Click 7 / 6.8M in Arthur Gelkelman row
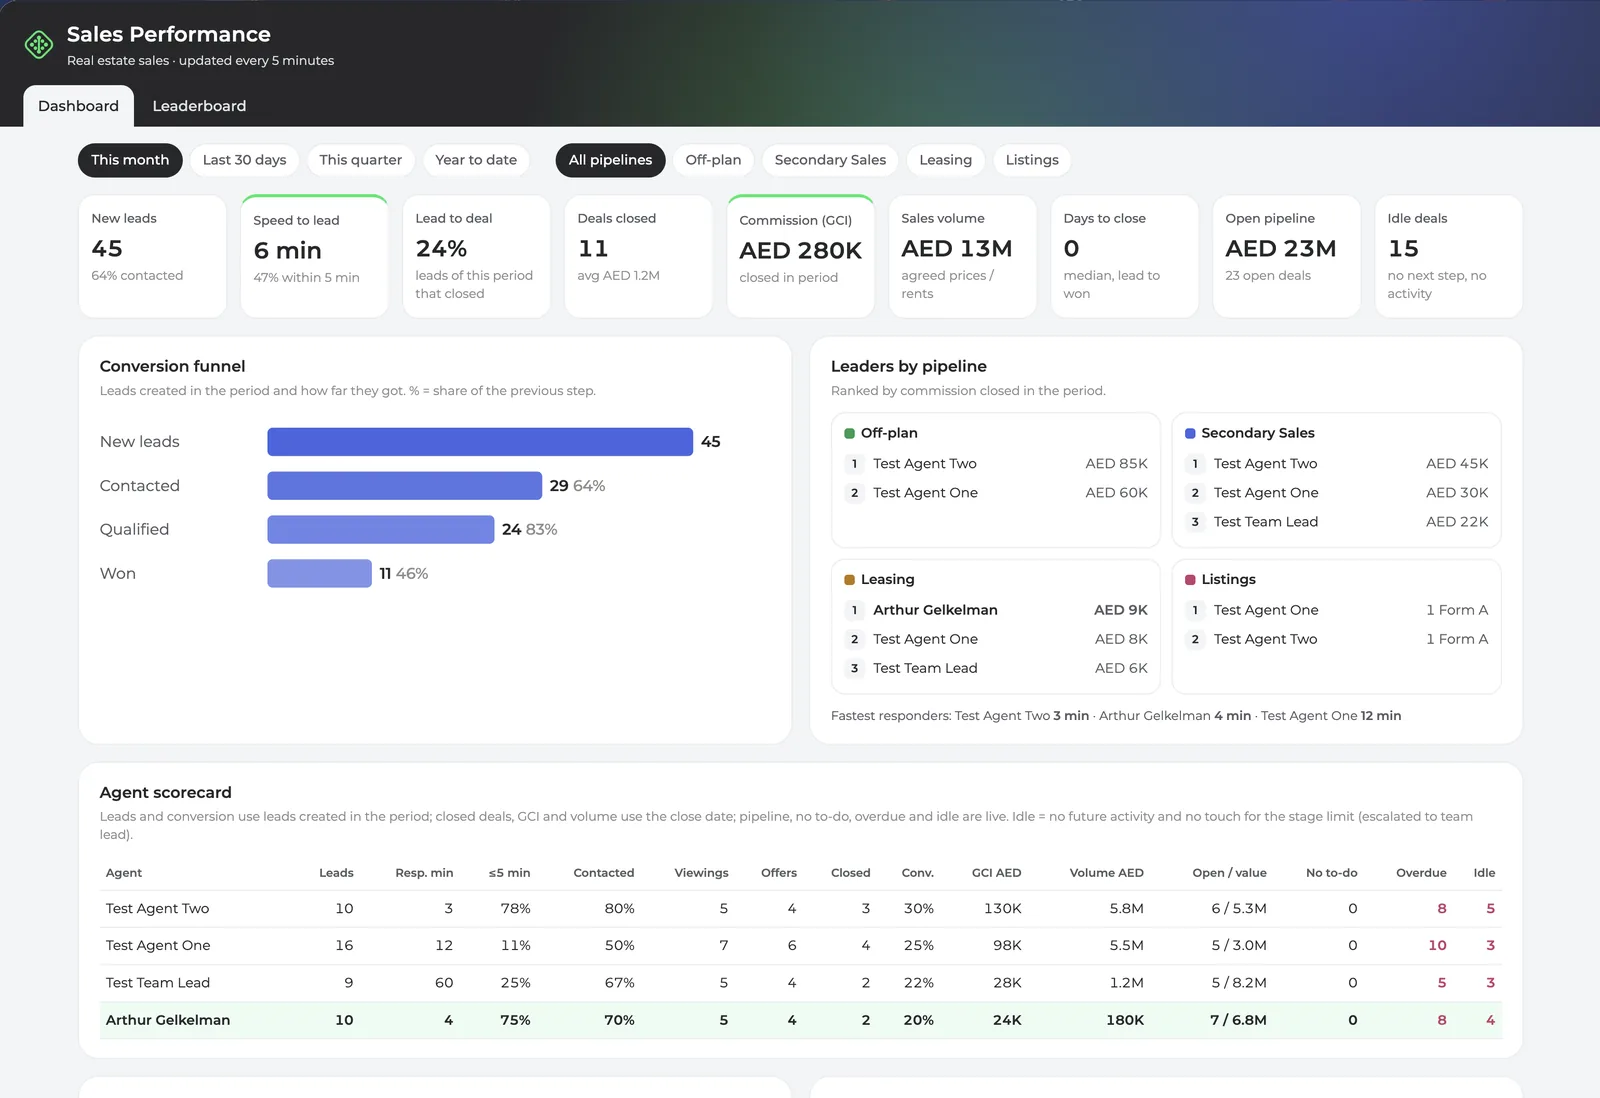This screenshot has height=1098, width=1600. pos(1238,1020)
